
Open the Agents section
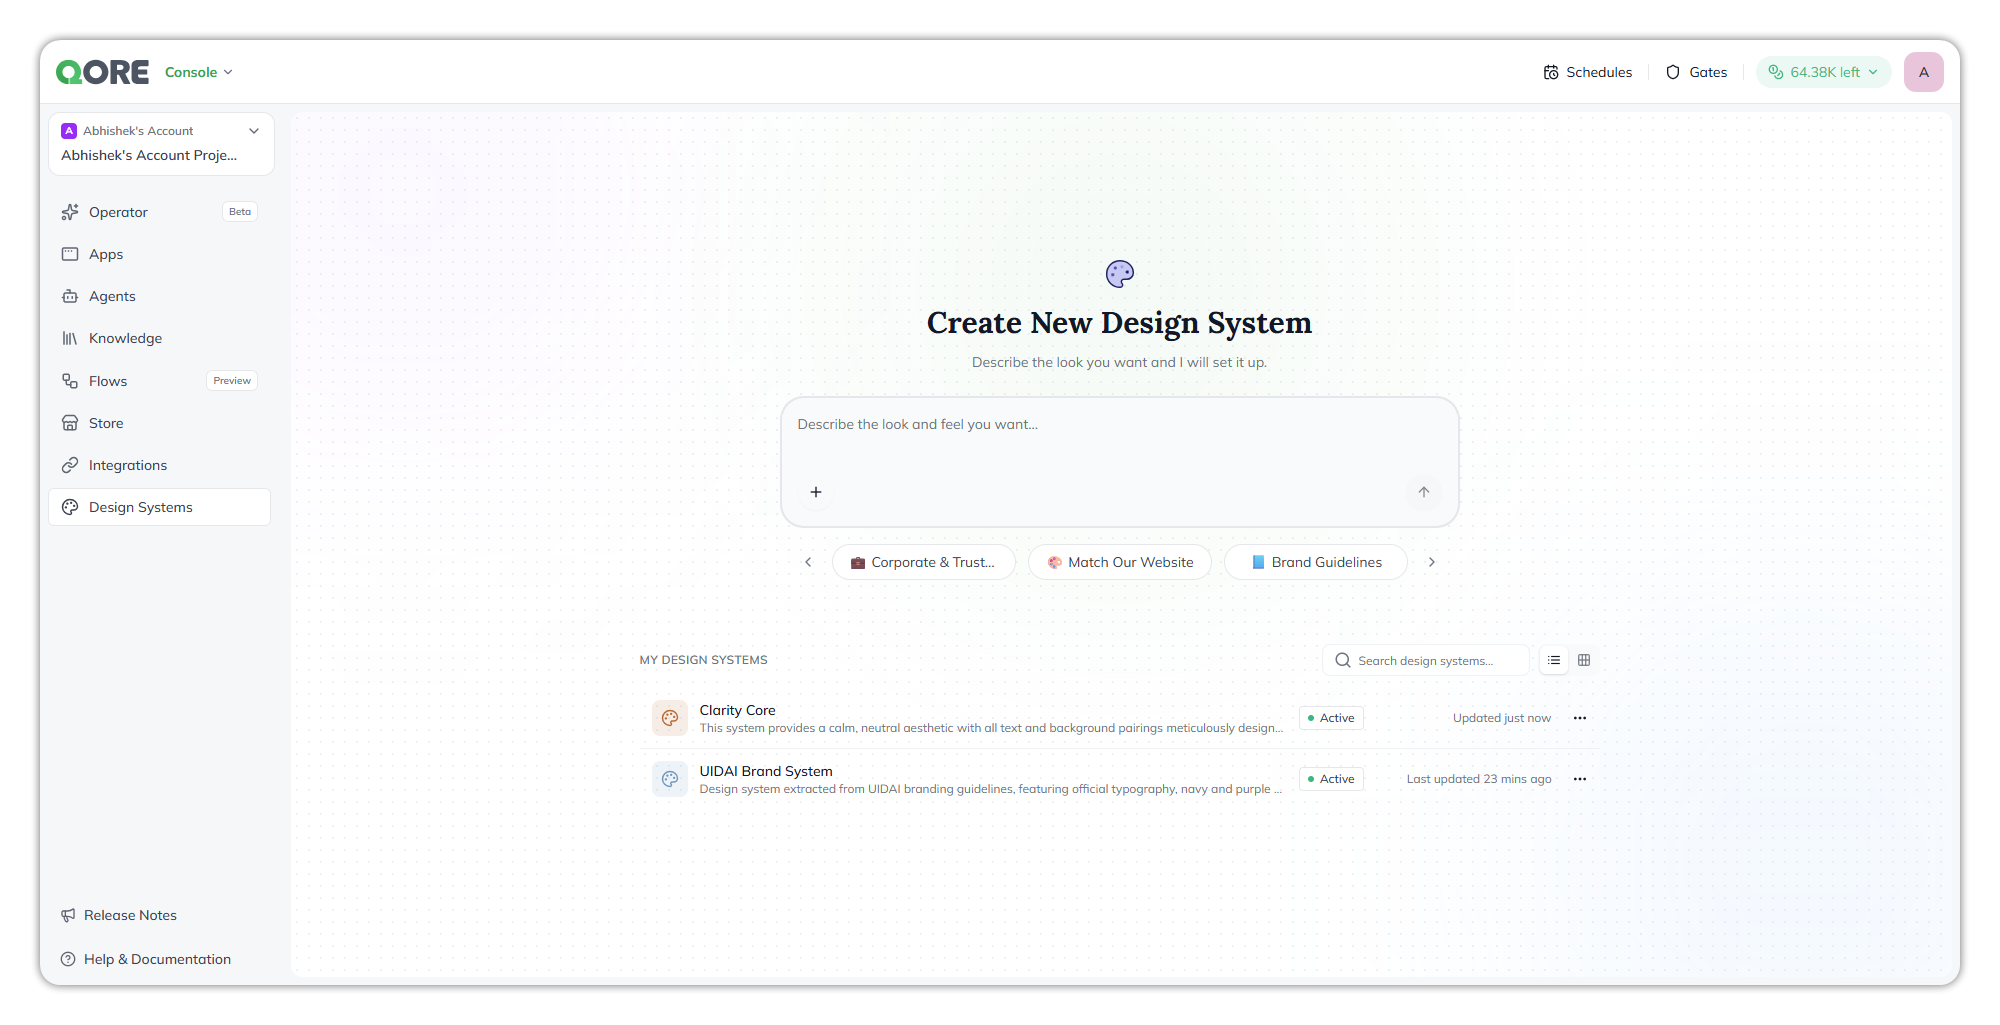coord(160,296)
